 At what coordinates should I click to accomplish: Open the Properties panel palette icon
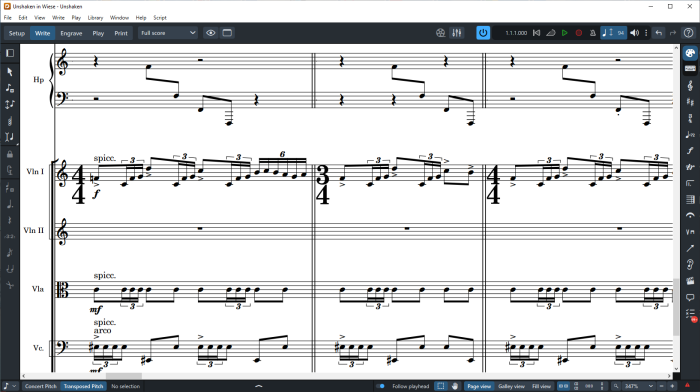tap(690, 53)
